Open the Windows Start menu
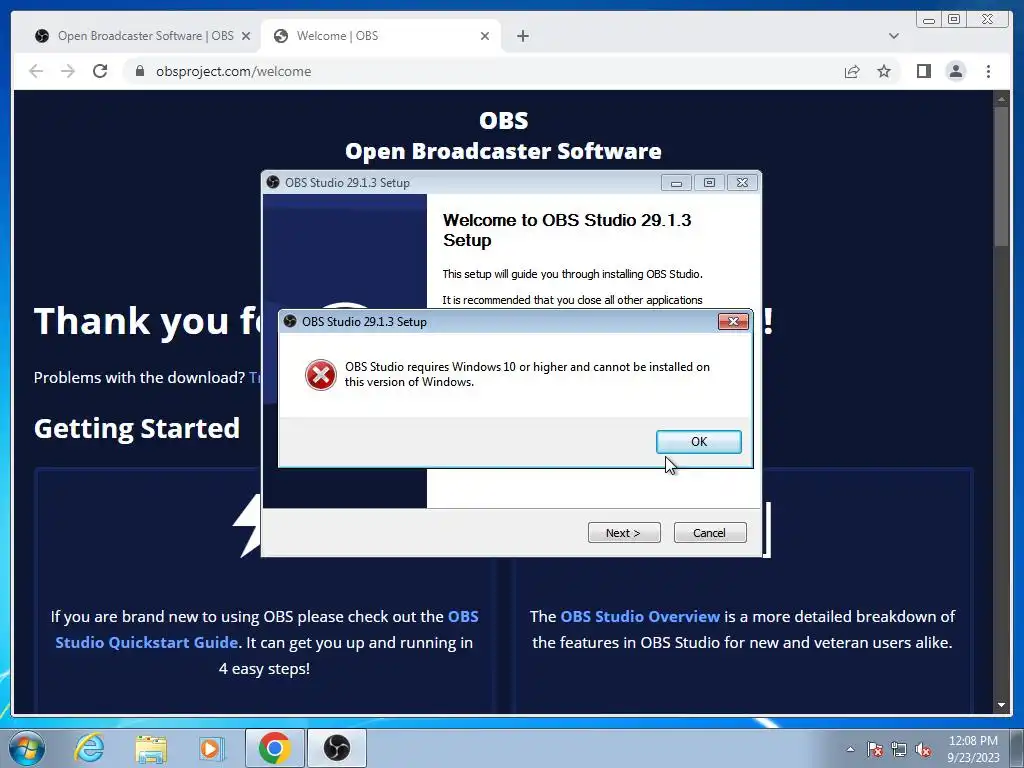 (x=26, y=748)
